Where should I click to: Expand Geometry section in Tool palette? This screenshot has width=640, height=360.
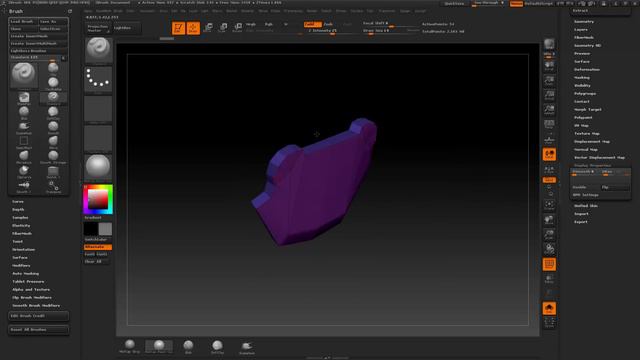(x=584, y=22)
